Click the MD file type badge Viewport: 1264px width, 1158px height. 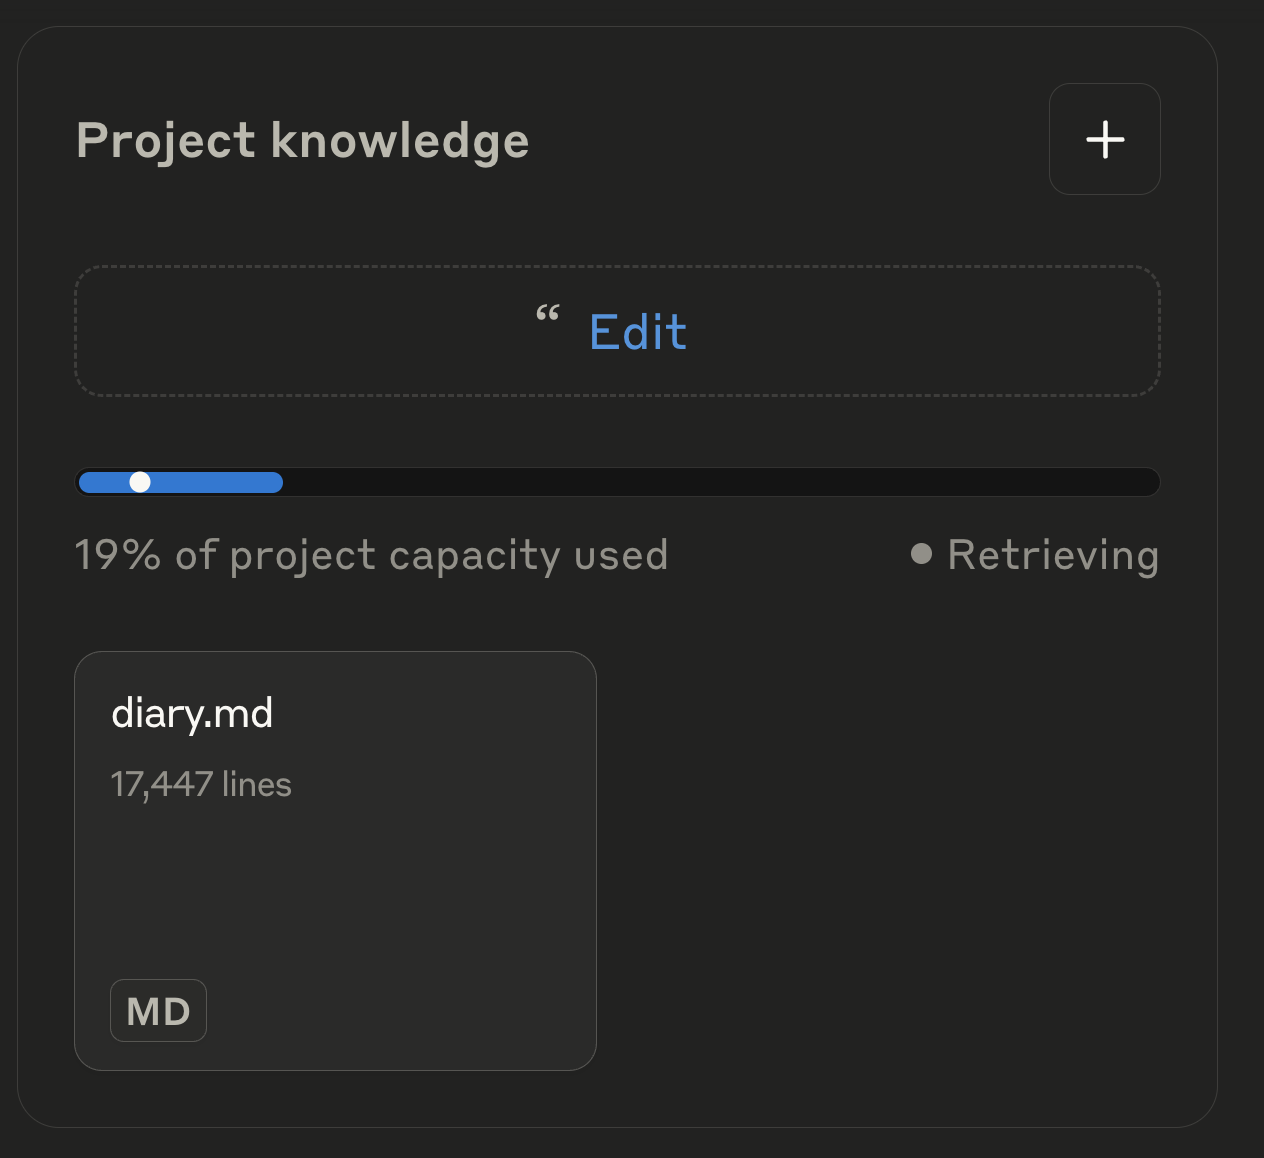tap(158, 1011)
